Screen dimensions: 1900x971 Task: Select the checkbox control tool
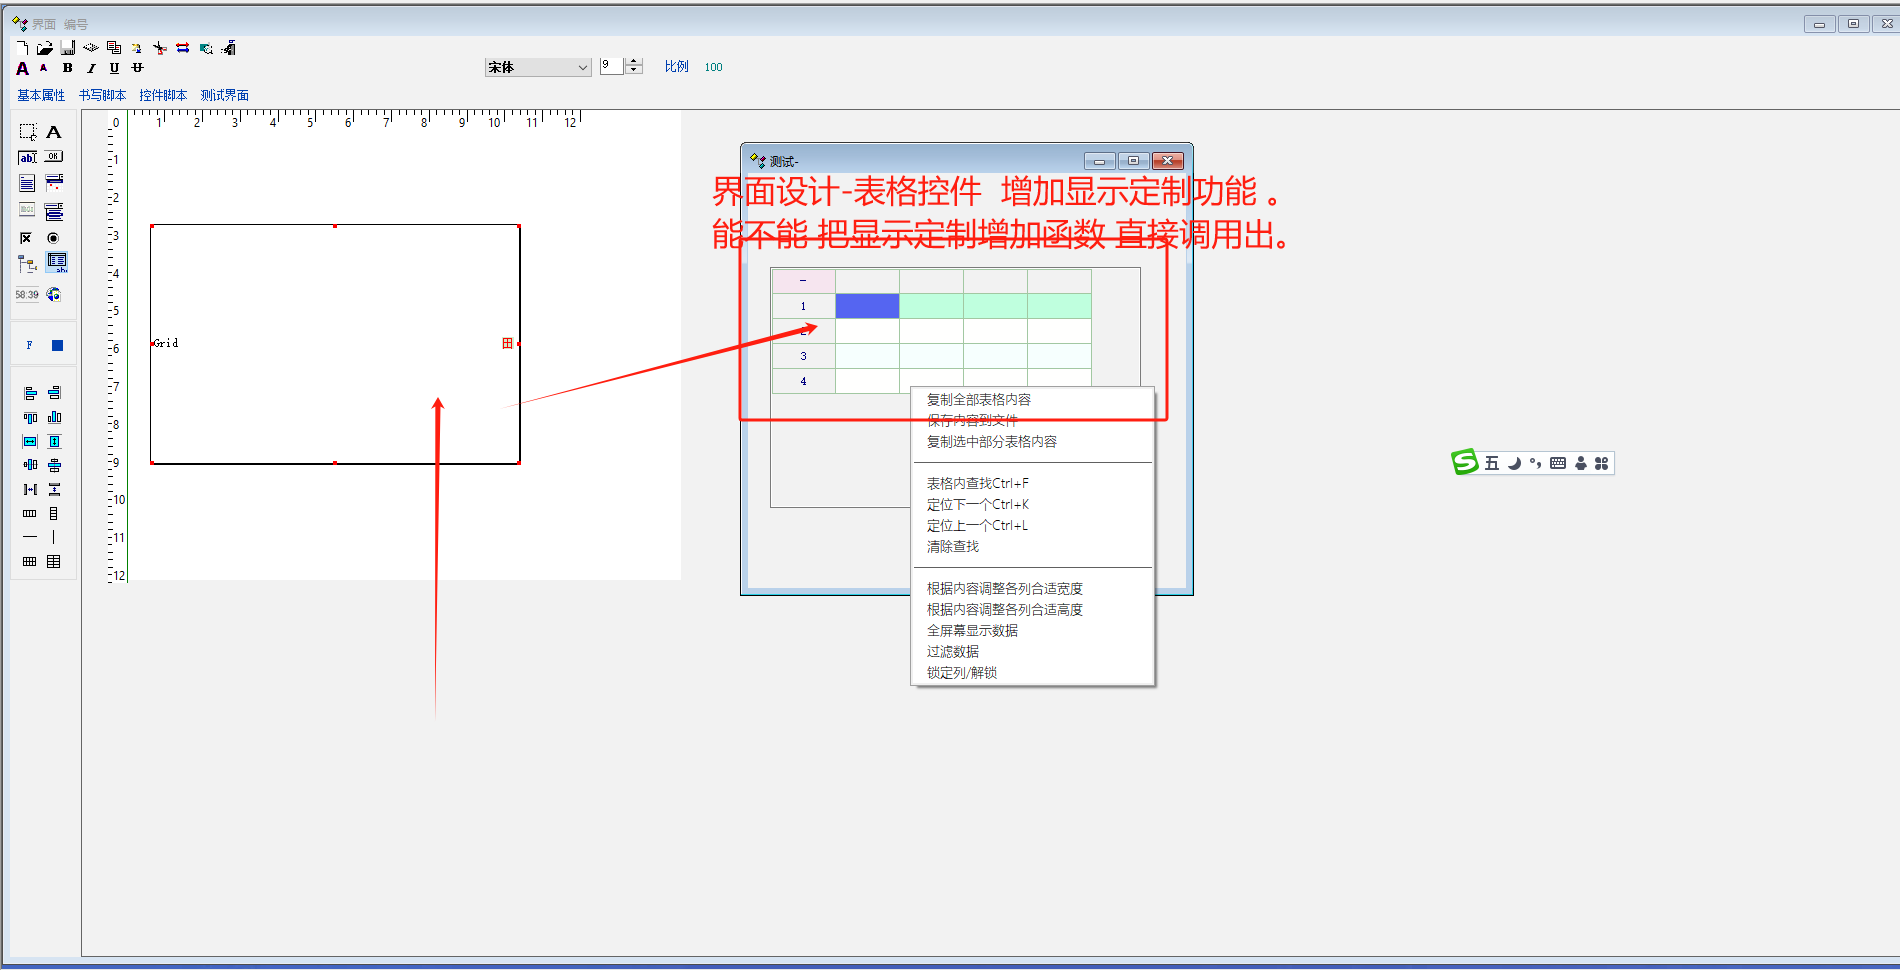click(26, 238)
